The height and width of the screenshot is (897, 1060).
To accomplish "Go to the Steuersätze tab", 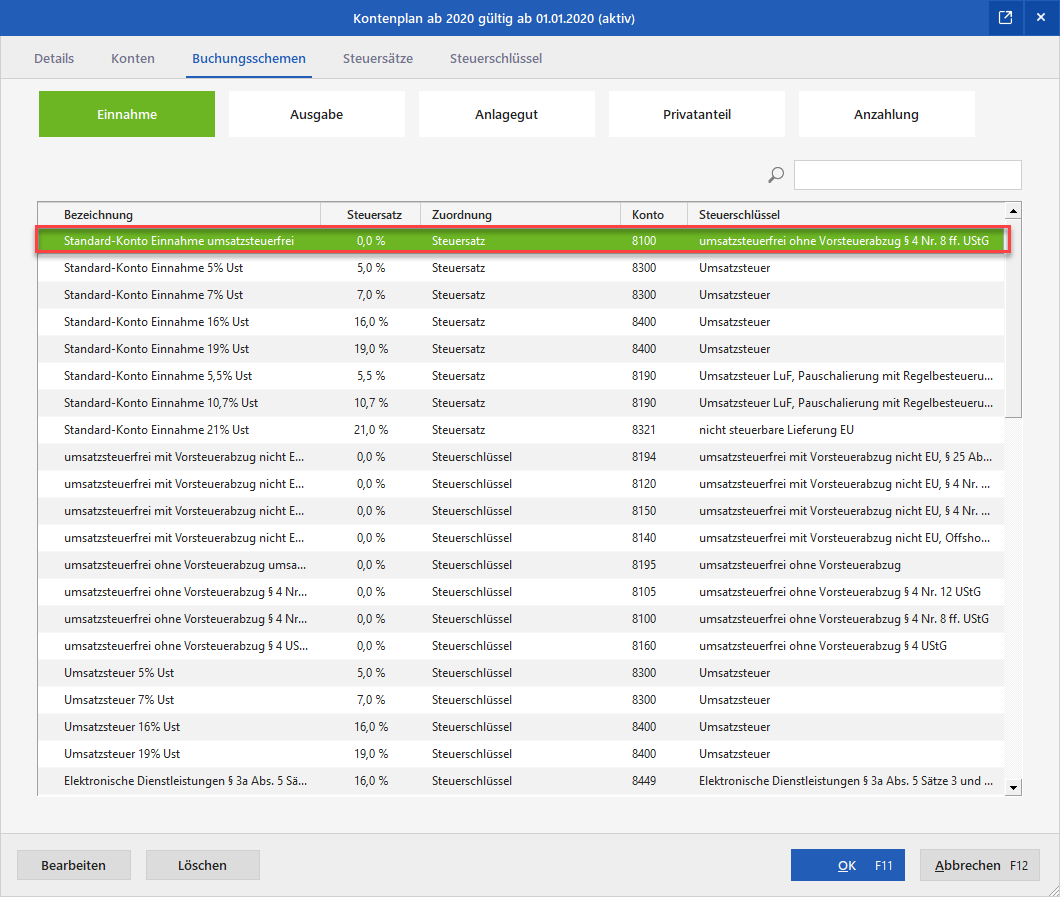I will [x=378, y=58].
